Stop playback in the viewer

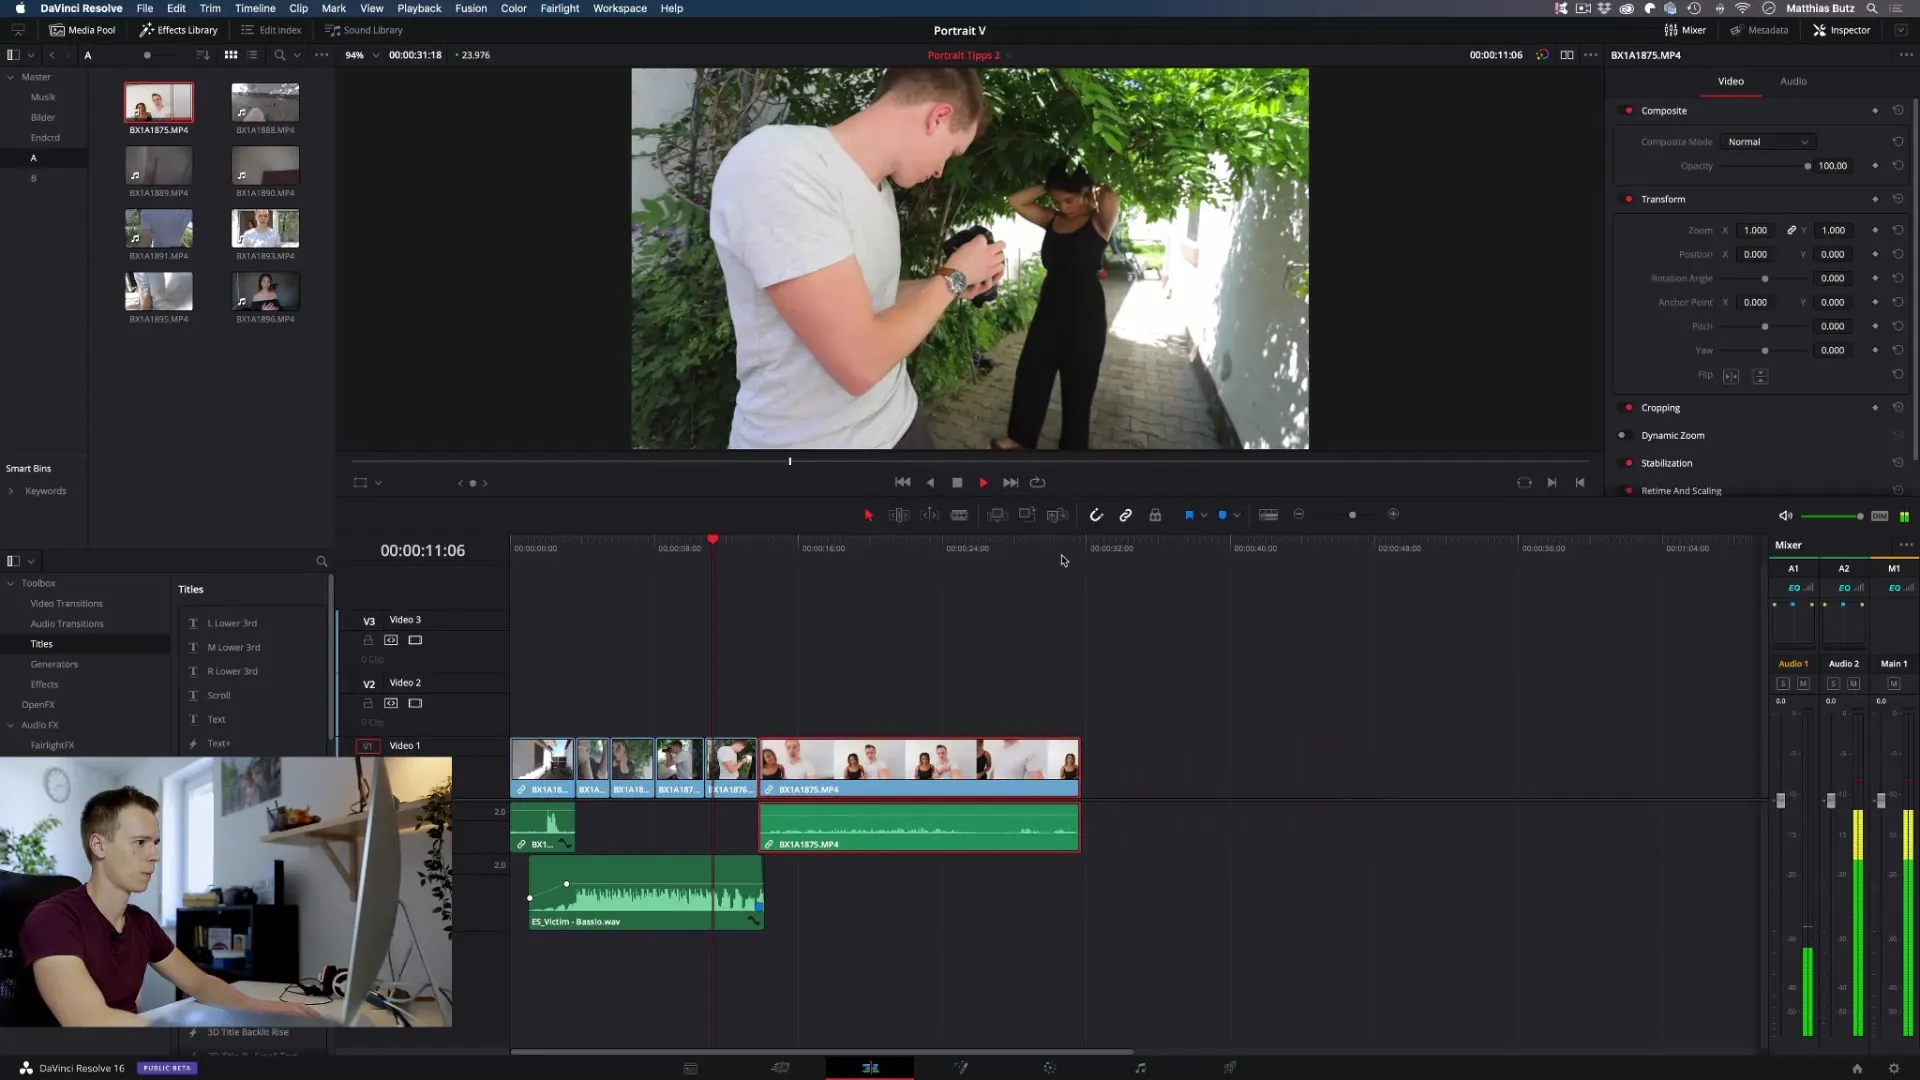(x=957, y=482)
